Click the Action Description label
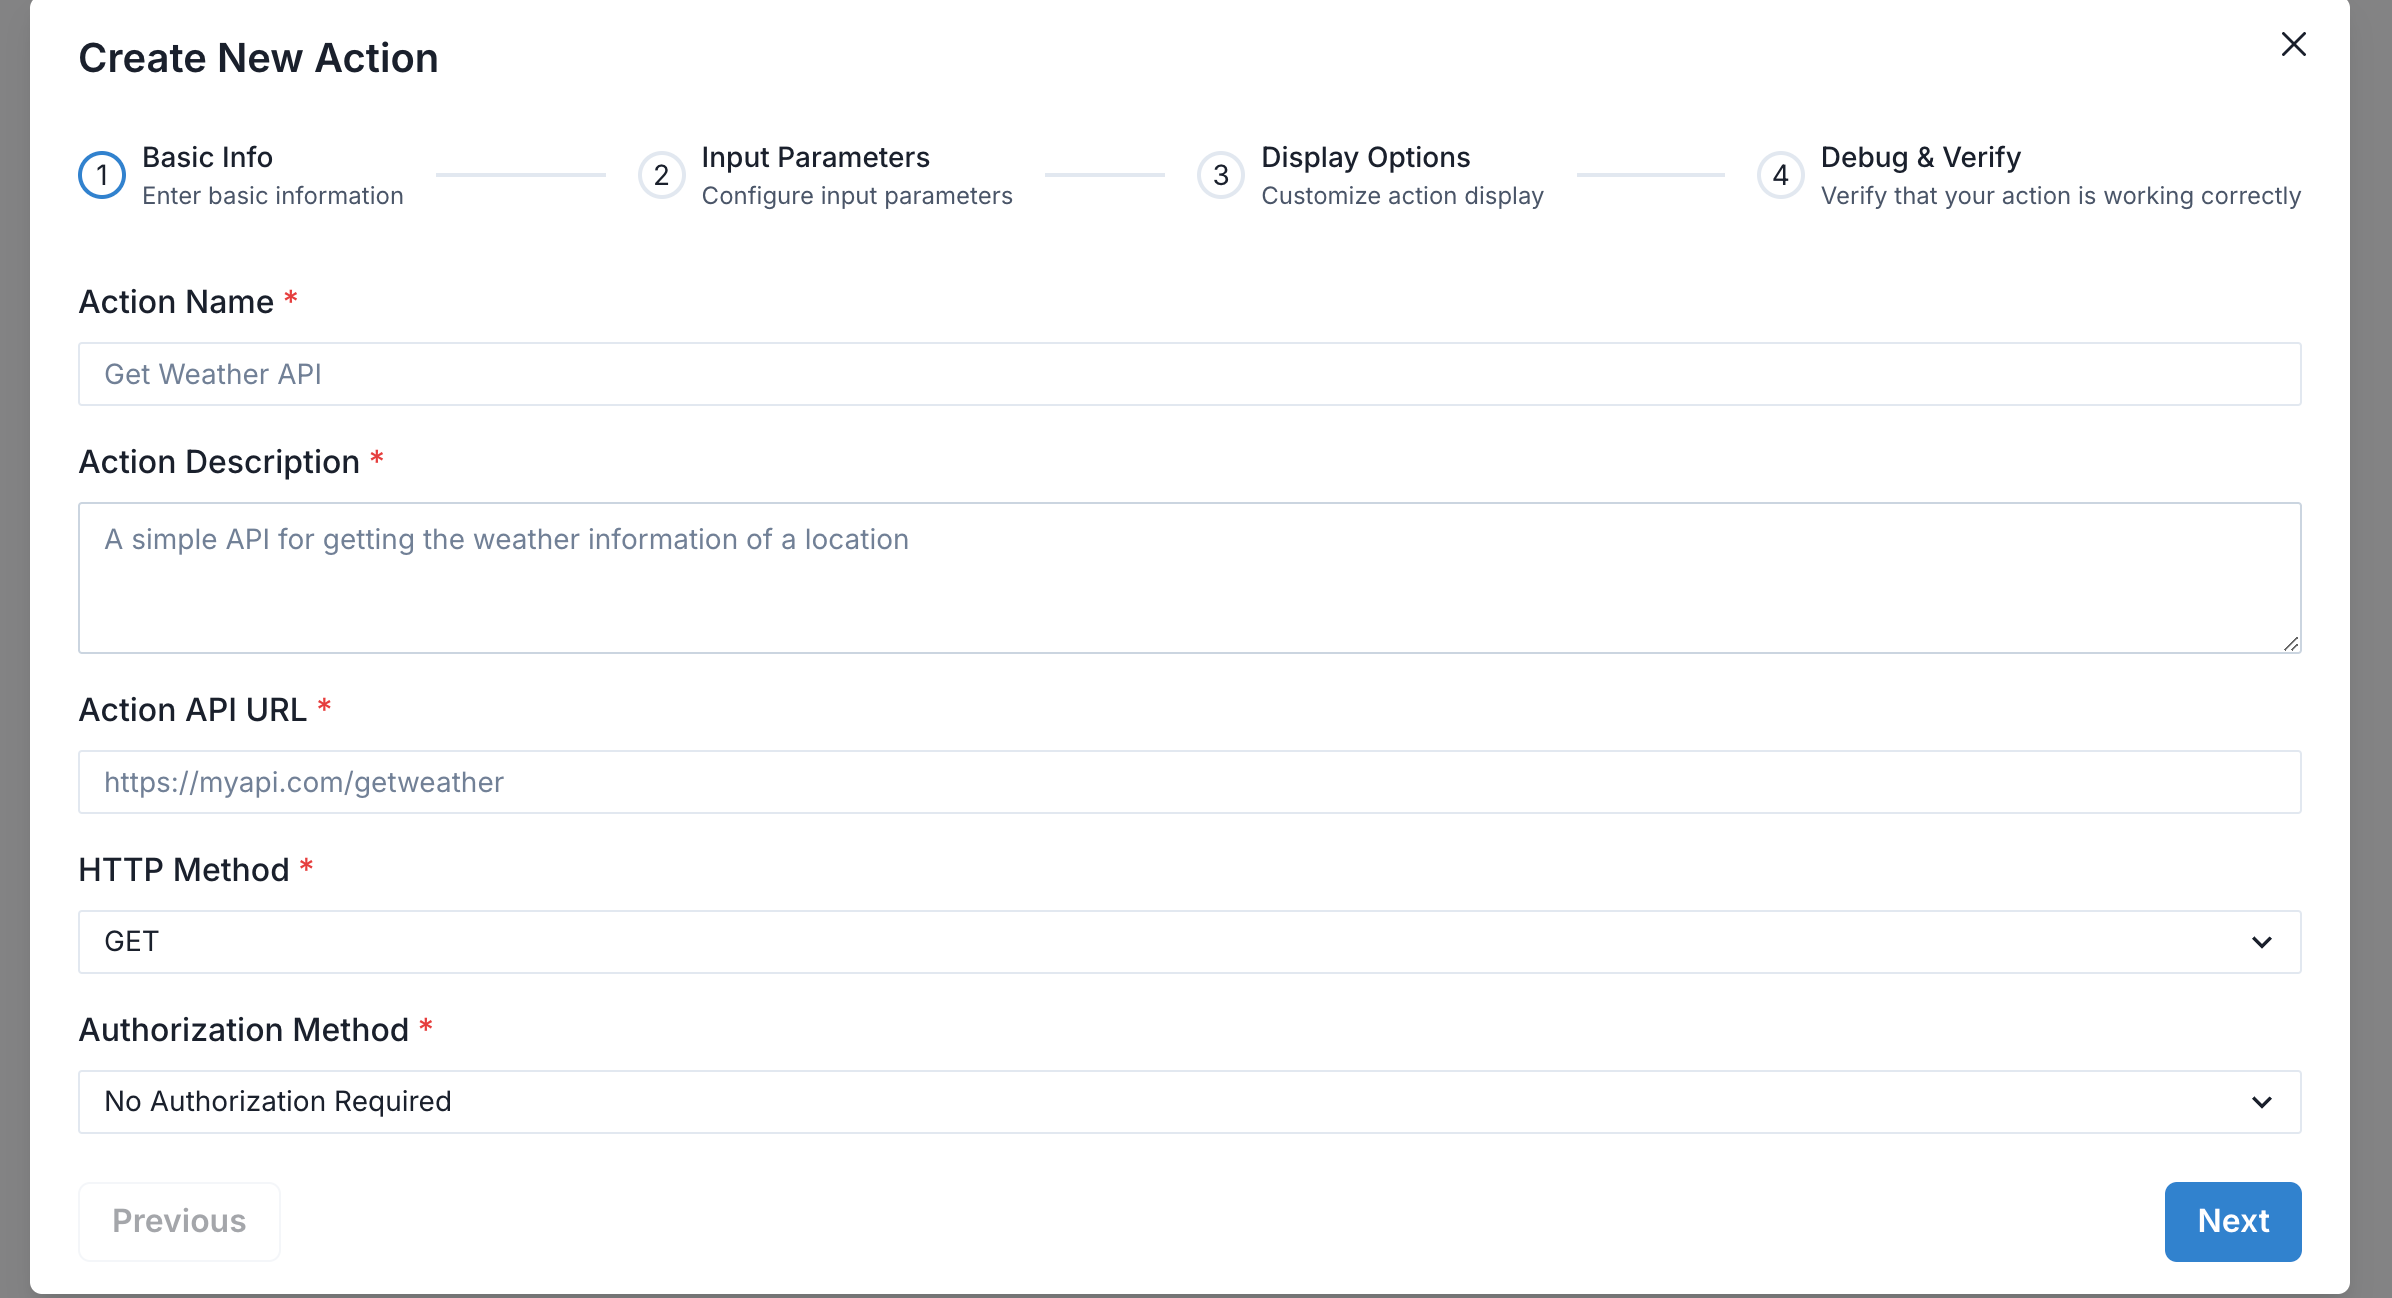Screen dimensions: 2392x1298 [x=219, y=462]
